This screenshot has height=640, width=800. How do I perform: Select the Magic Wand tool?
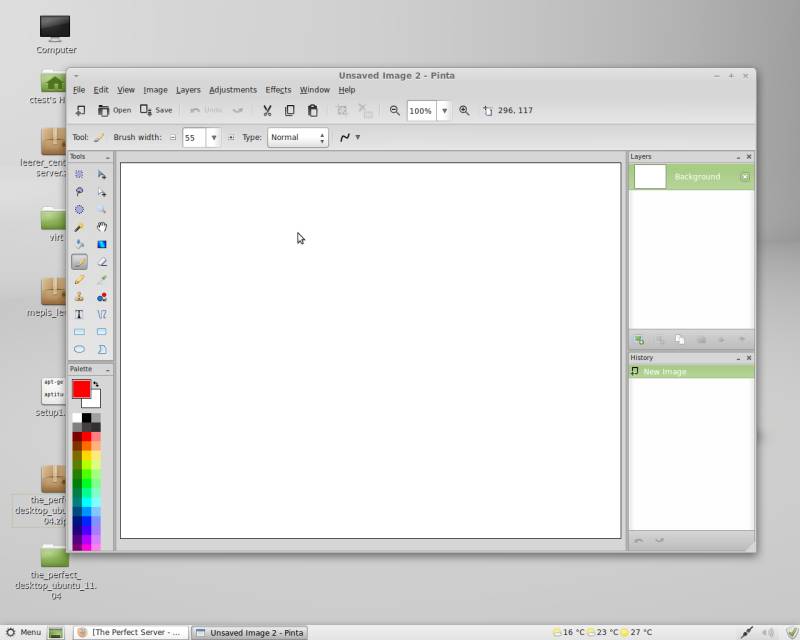pyautogui.click(x=79, y=227)
